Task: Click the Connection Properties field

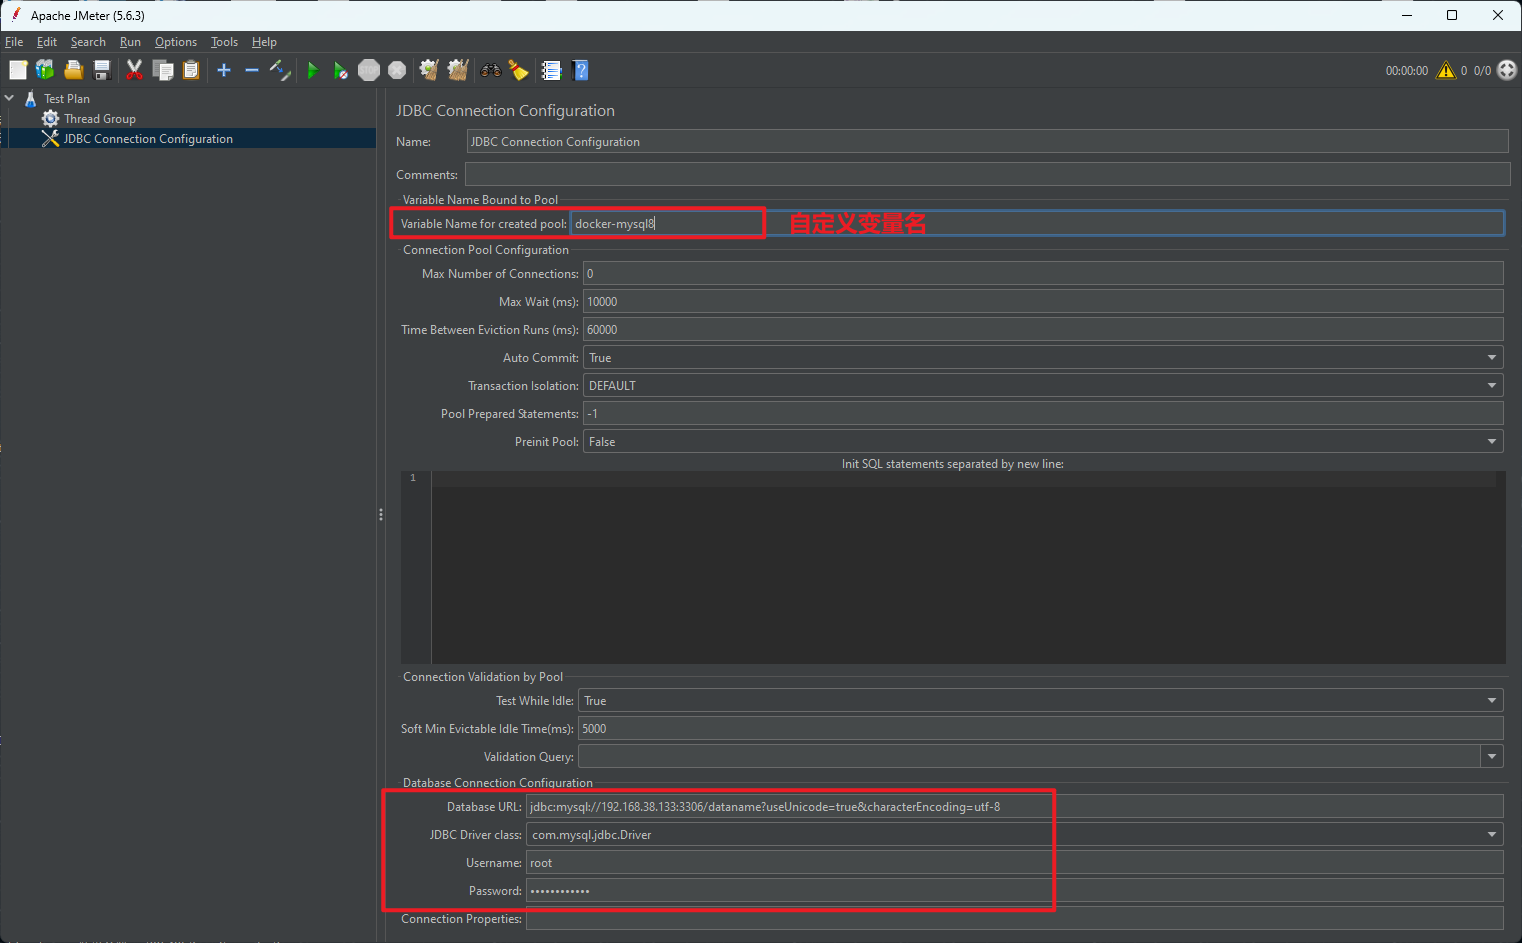Action: pyautogui.click(x=1015, y=919)
